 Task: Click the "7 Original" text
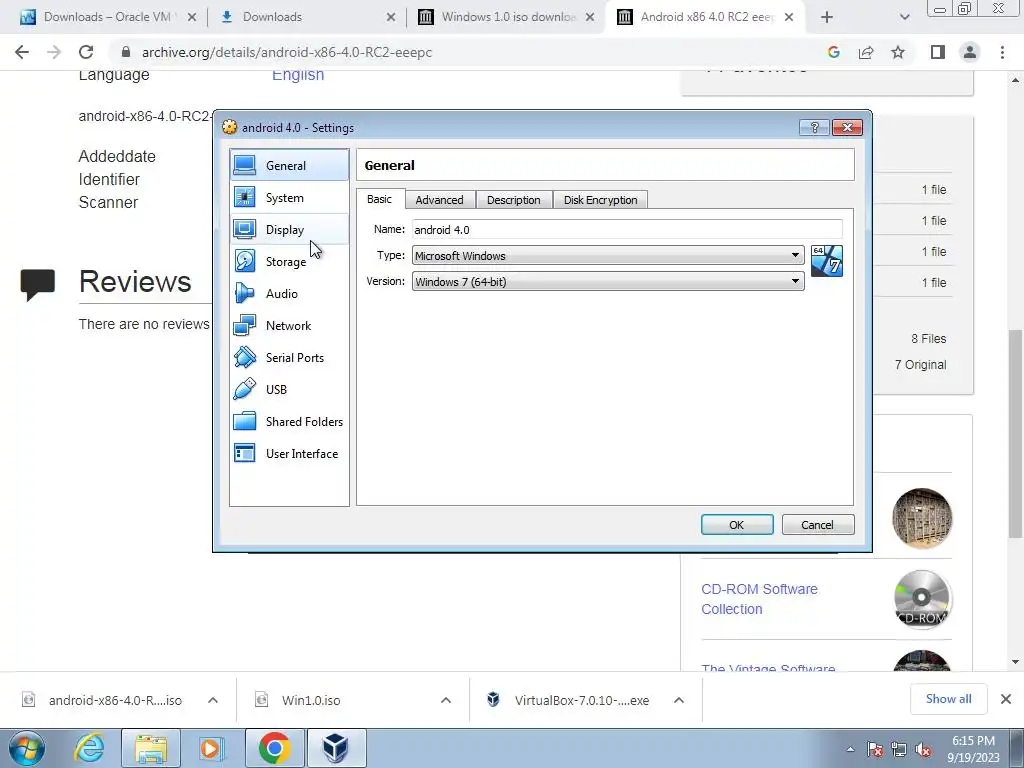[920, 364]
